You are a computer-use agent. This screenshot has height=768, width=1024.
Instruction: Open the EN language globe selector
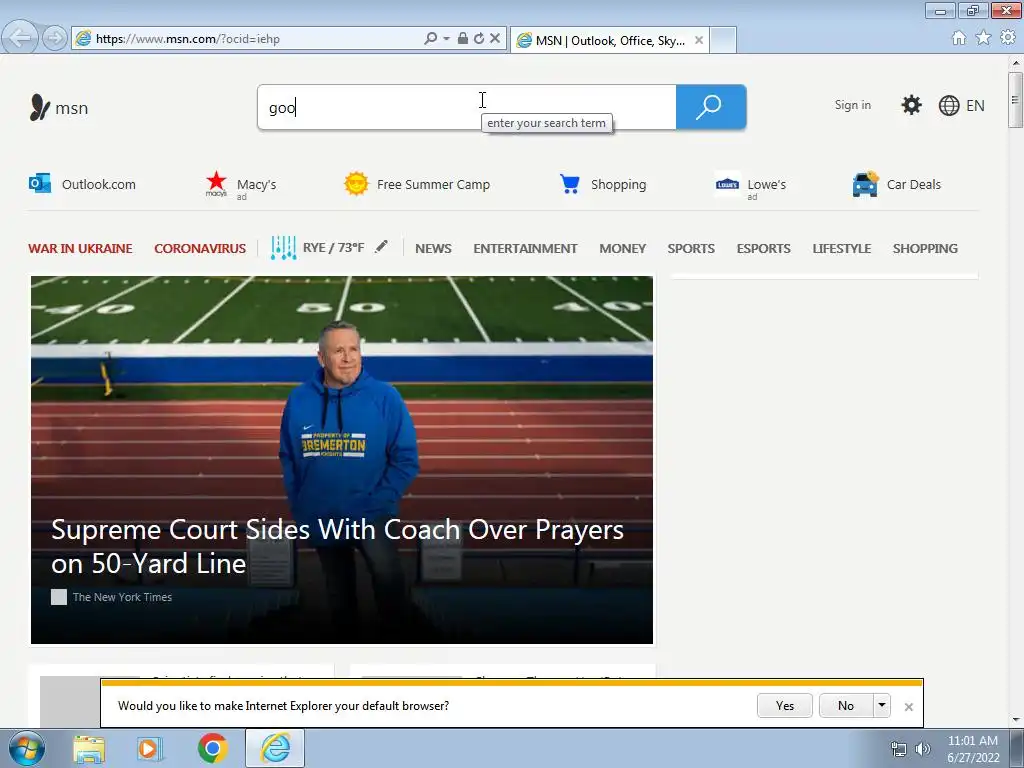pyautogui.click(x=961, y=106)
